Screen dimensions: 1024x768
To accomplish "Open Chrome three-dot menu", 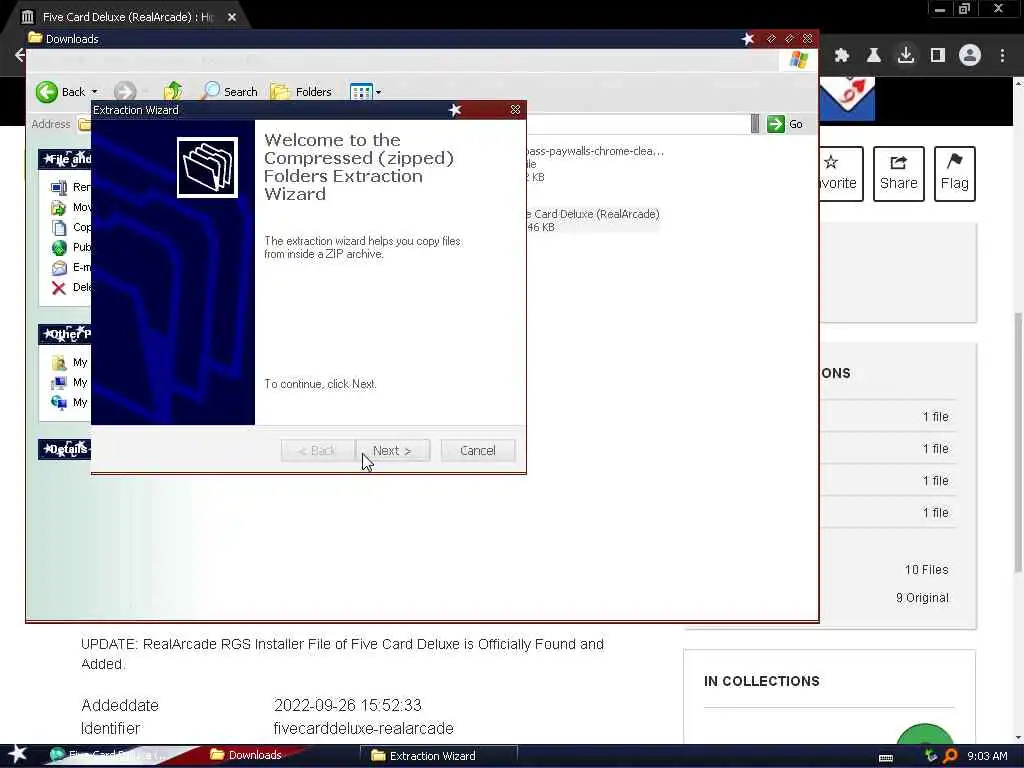I will click(x=1002, y=56).
